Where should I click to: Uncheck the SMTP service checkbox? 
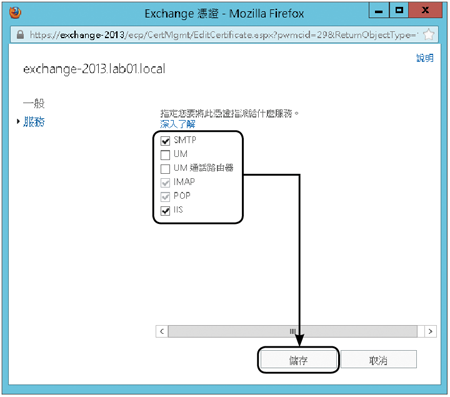[165, 141]
